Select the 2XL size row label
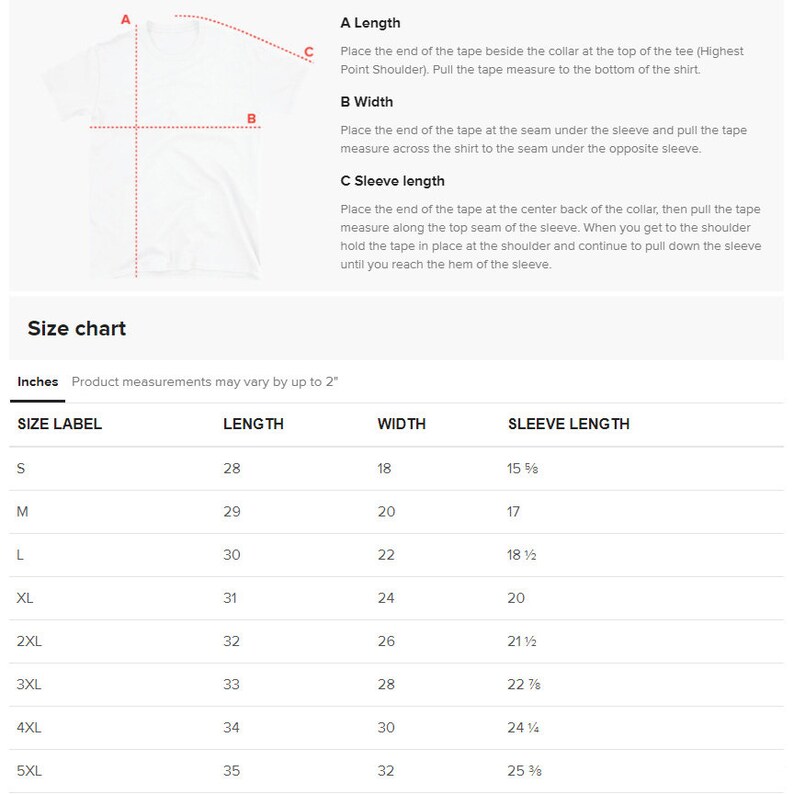 [29, 641]
